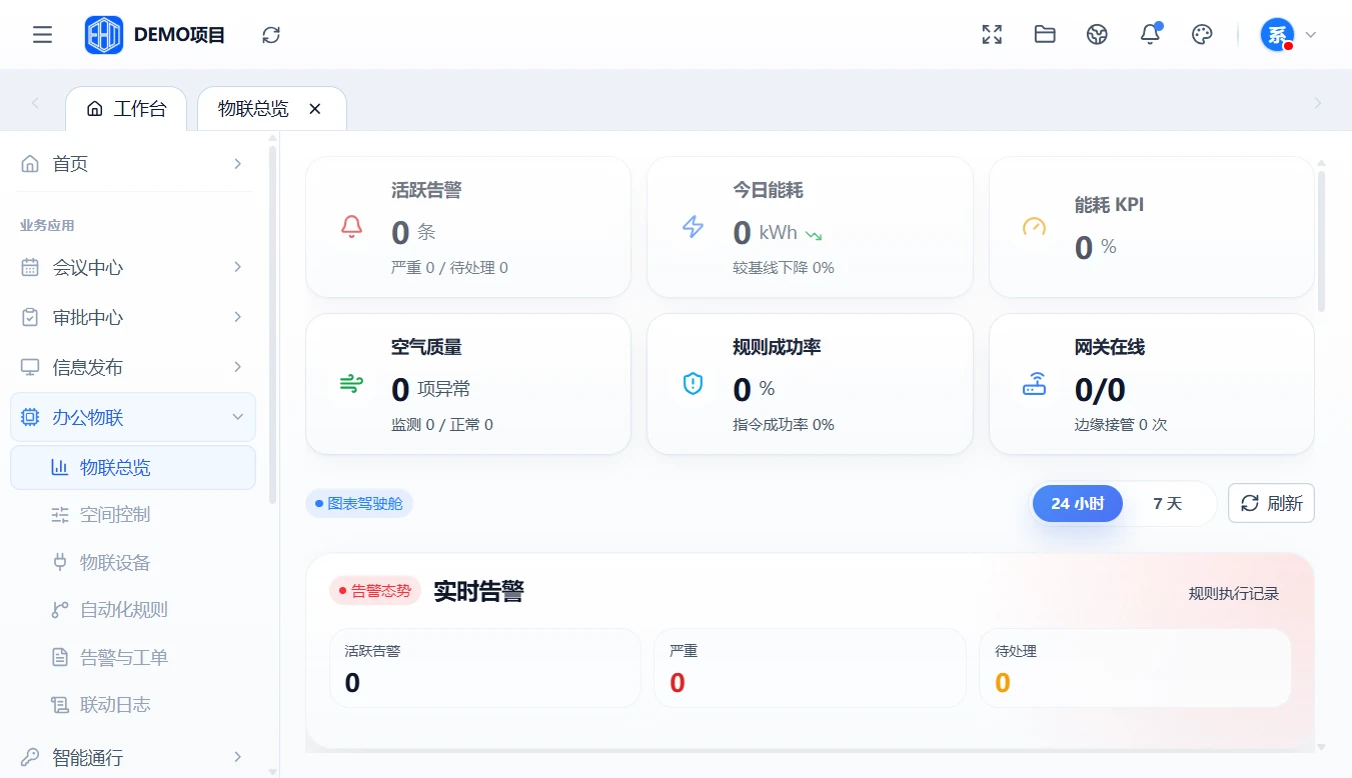Click the globe-style icon in the header

1097,35
